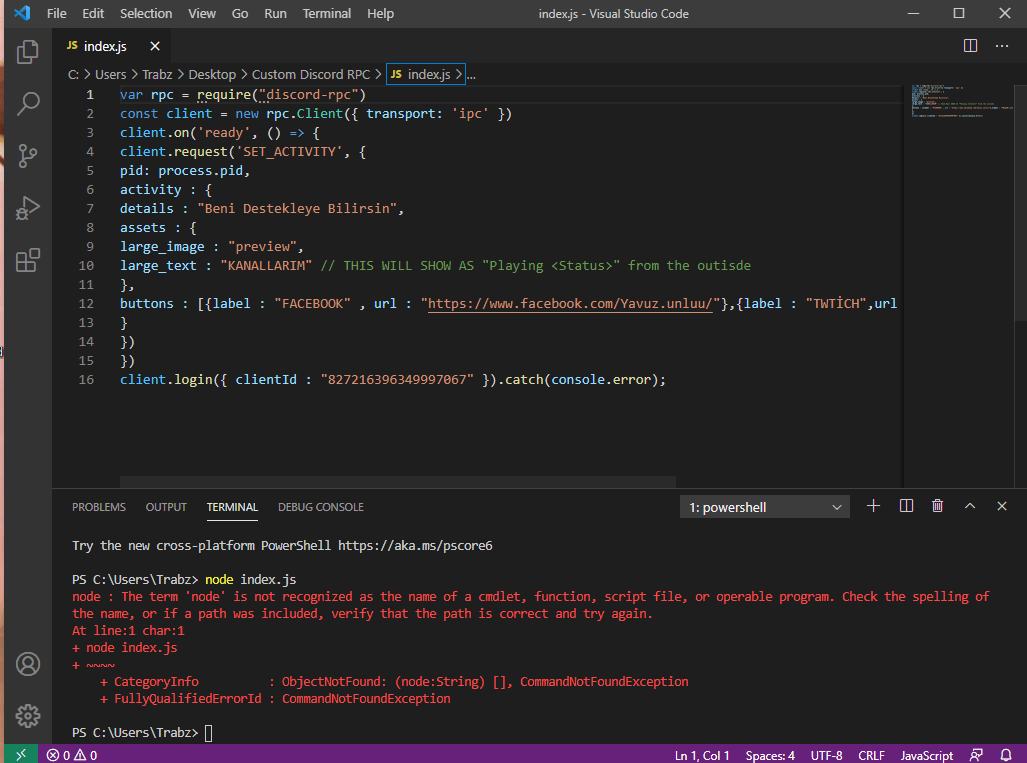Open the Source Control view
Viewport: 1027px width, 763px height.
(x=28, y=156)
